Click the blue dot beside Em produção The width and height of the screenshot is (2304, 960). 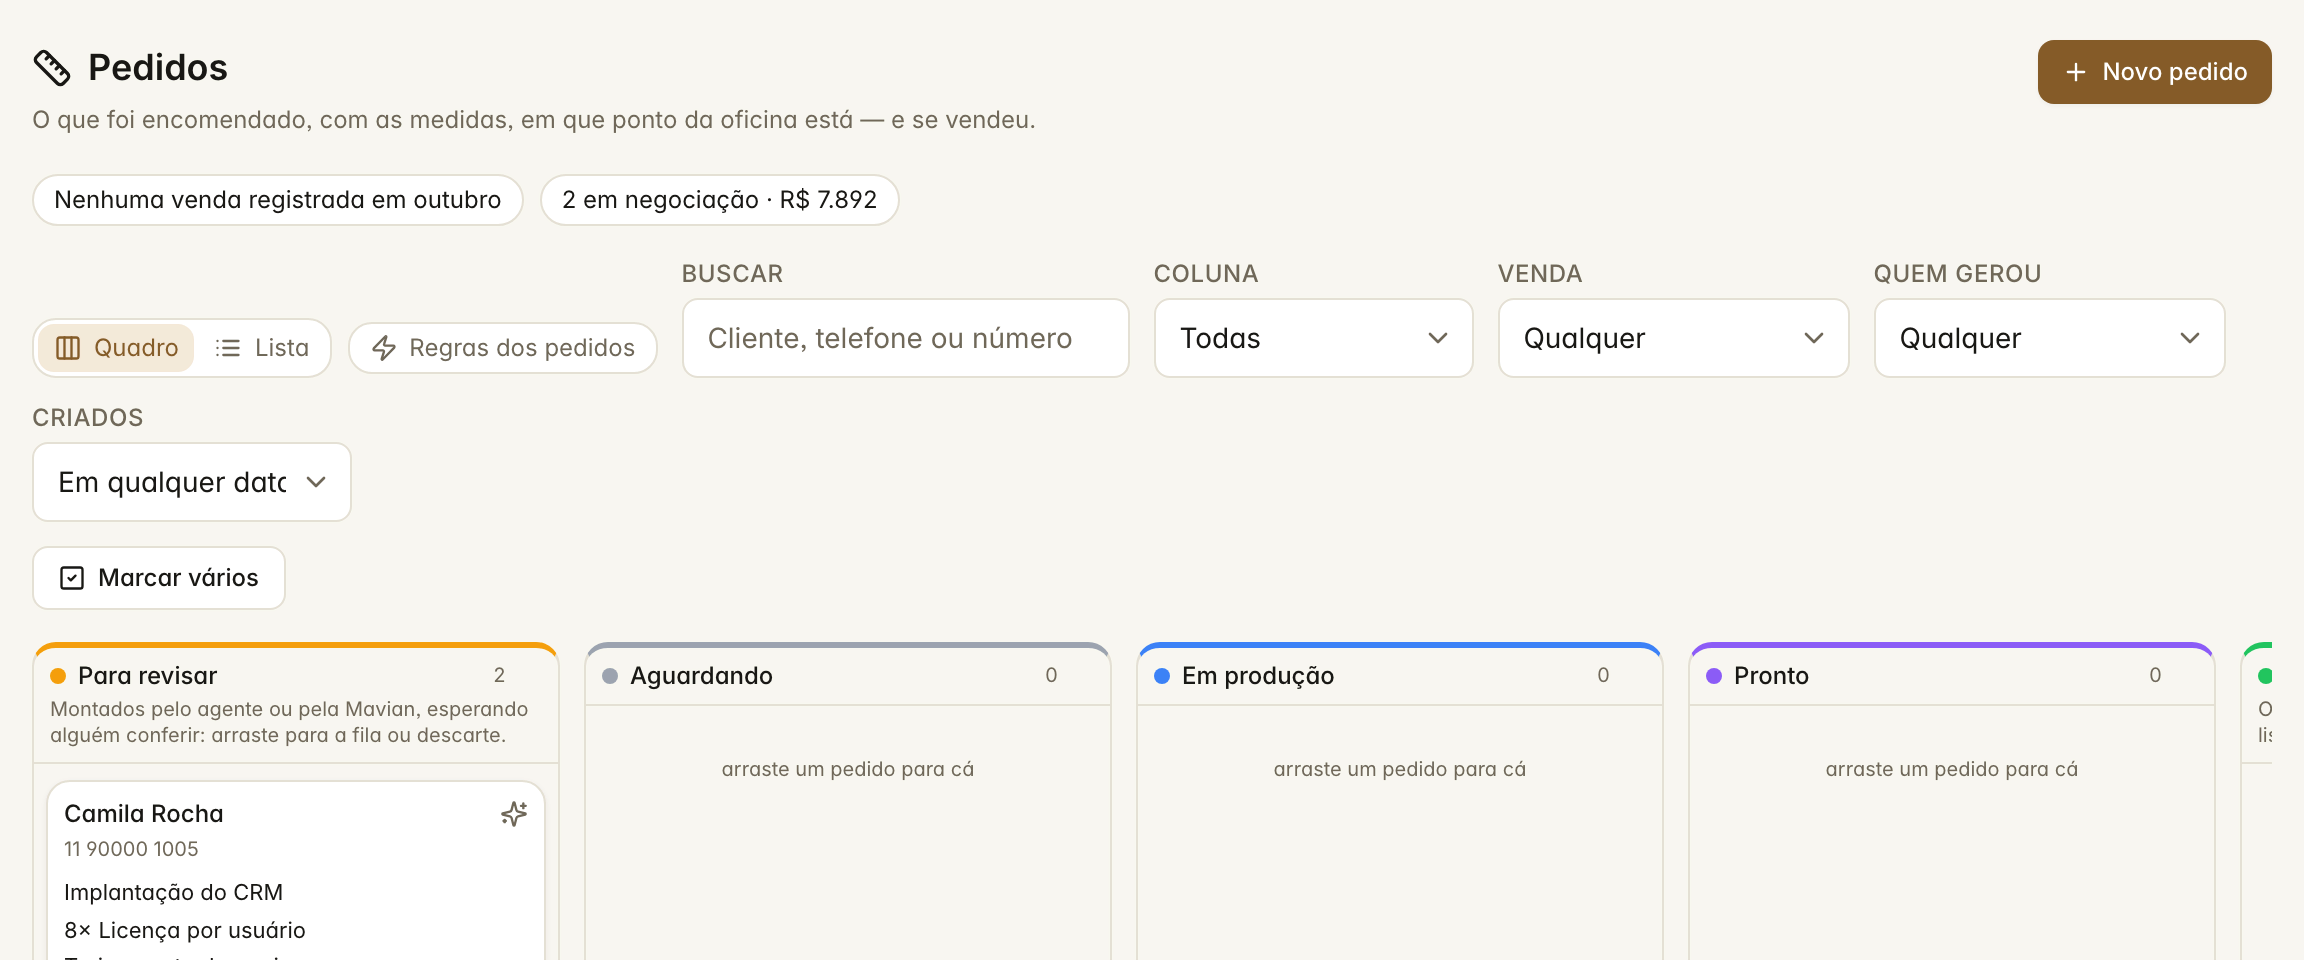pyautogui.click(x=1162, y=676)
